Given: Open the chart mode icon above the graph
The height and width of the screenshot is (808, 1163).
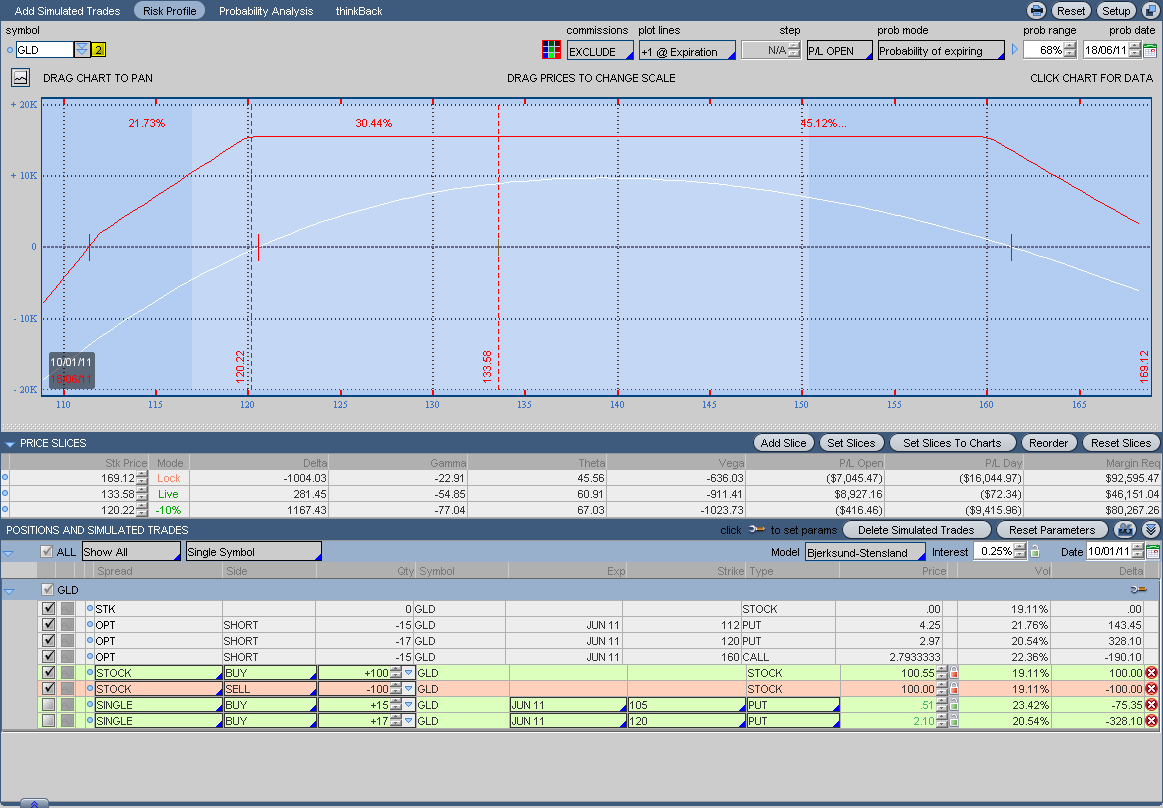Looking at the screenshot, I should coord(21,77).
